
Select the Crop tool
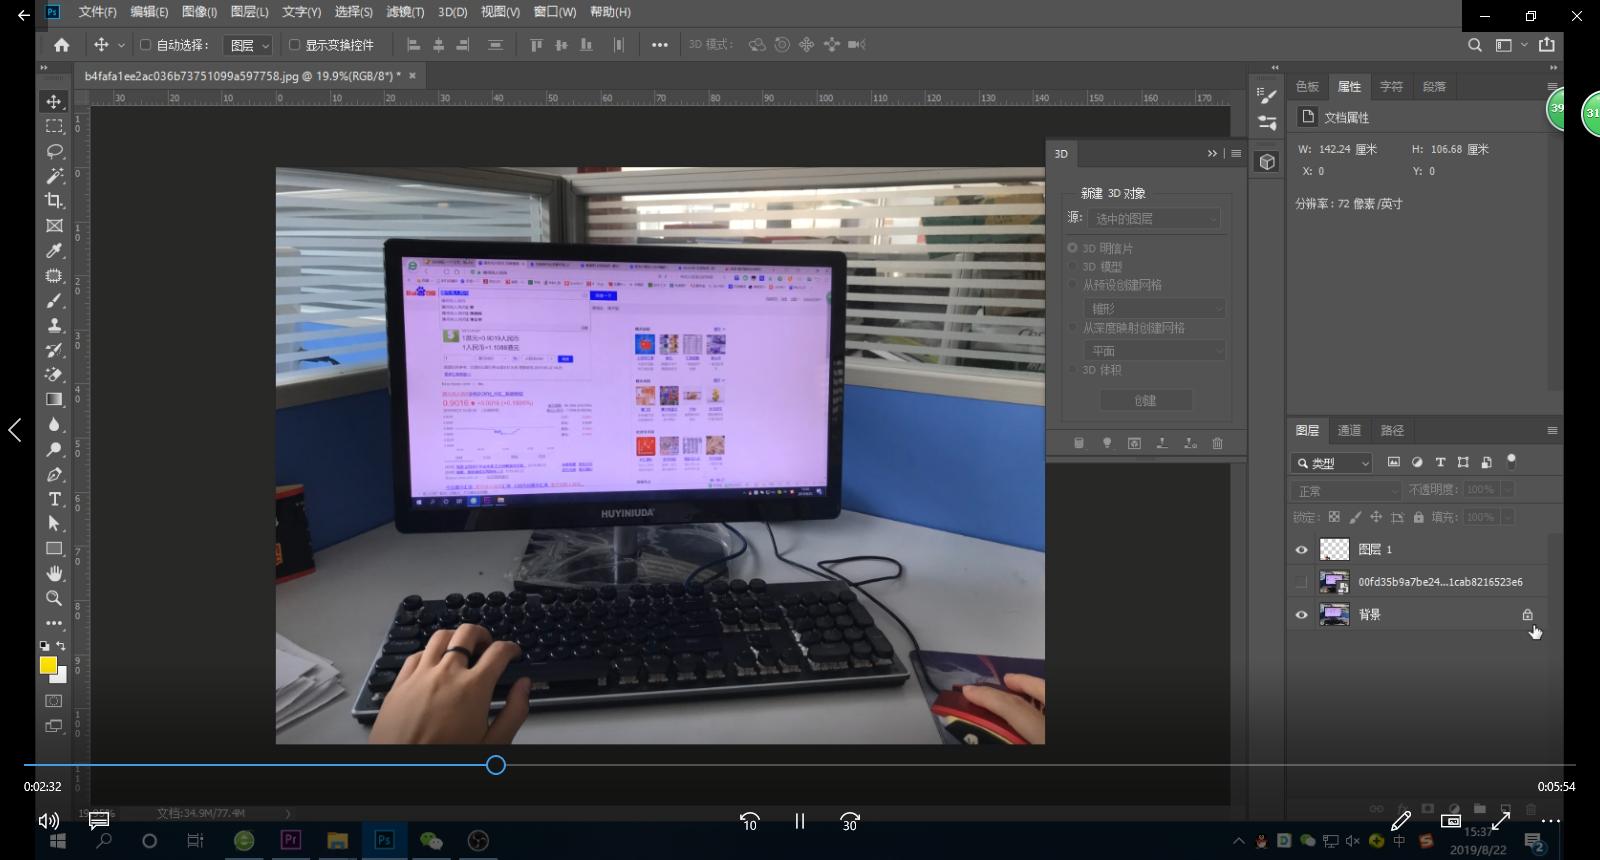tap(54, 200)
